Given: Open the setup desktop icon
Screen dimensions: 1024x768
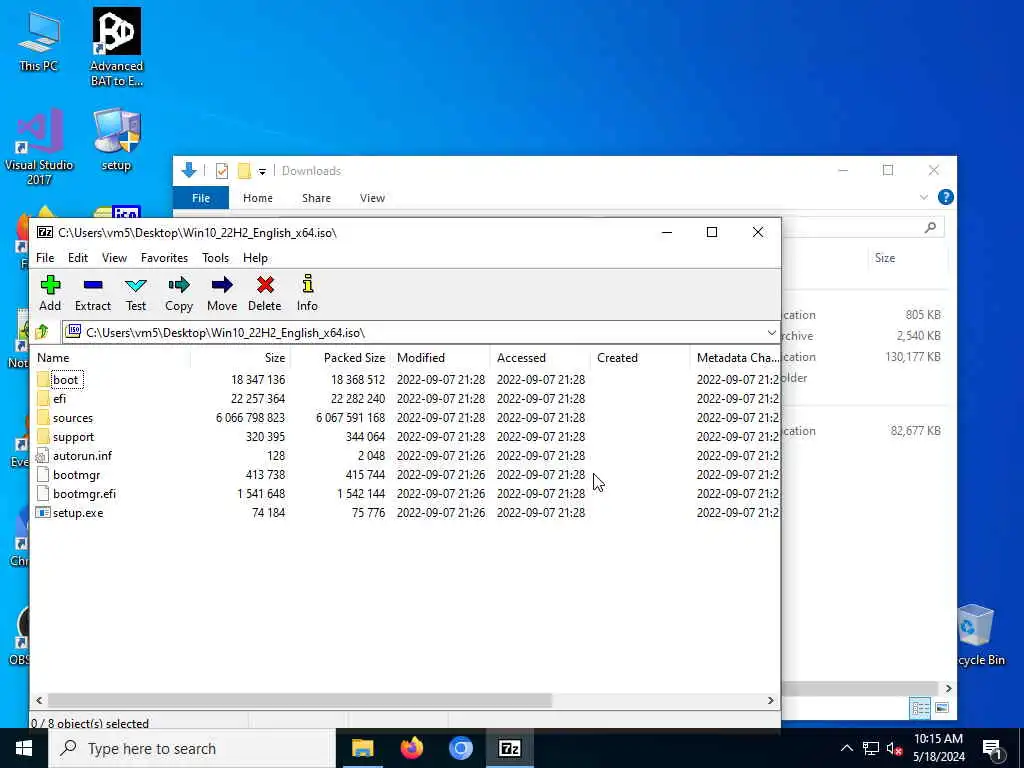Looking at the screenshot, I should tap(116, 140).
